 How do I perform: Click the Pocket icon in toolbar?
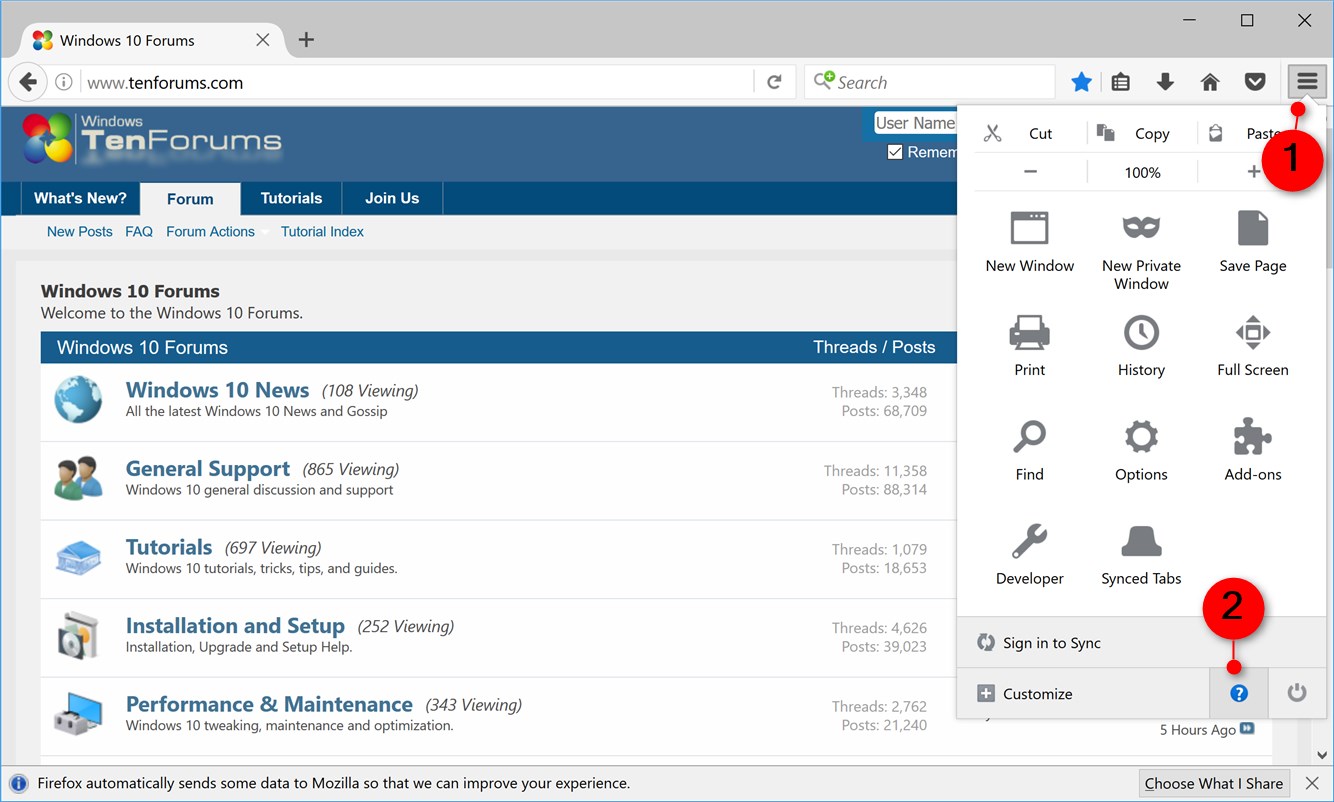pos(1255,82)
